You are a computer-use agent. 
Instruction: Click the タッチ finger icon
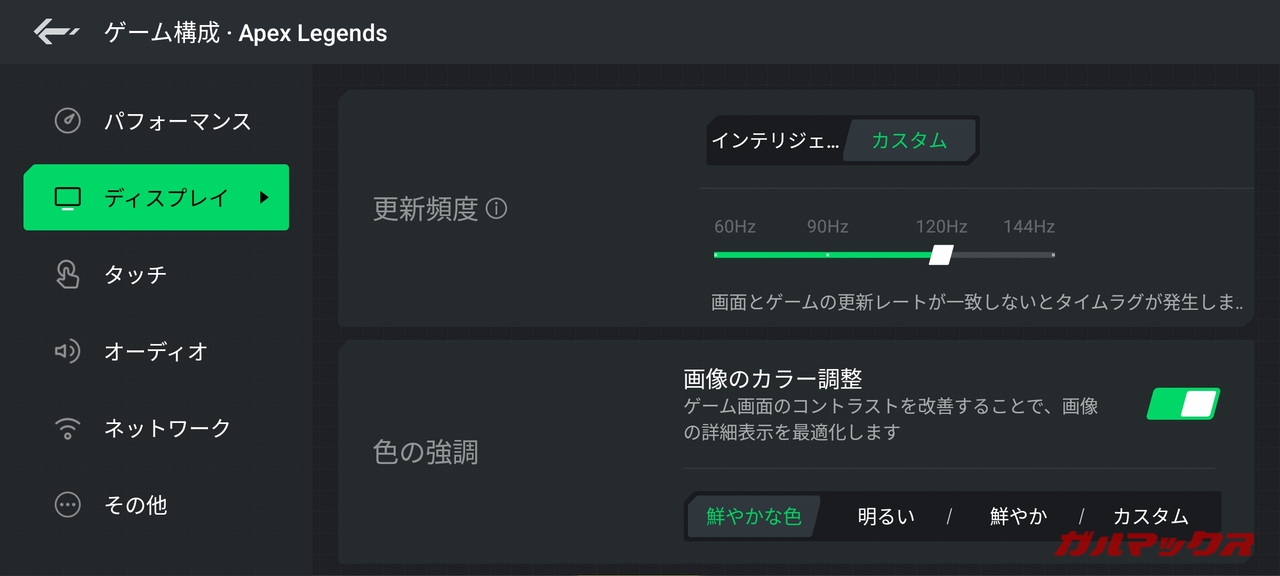click(67, 274)
